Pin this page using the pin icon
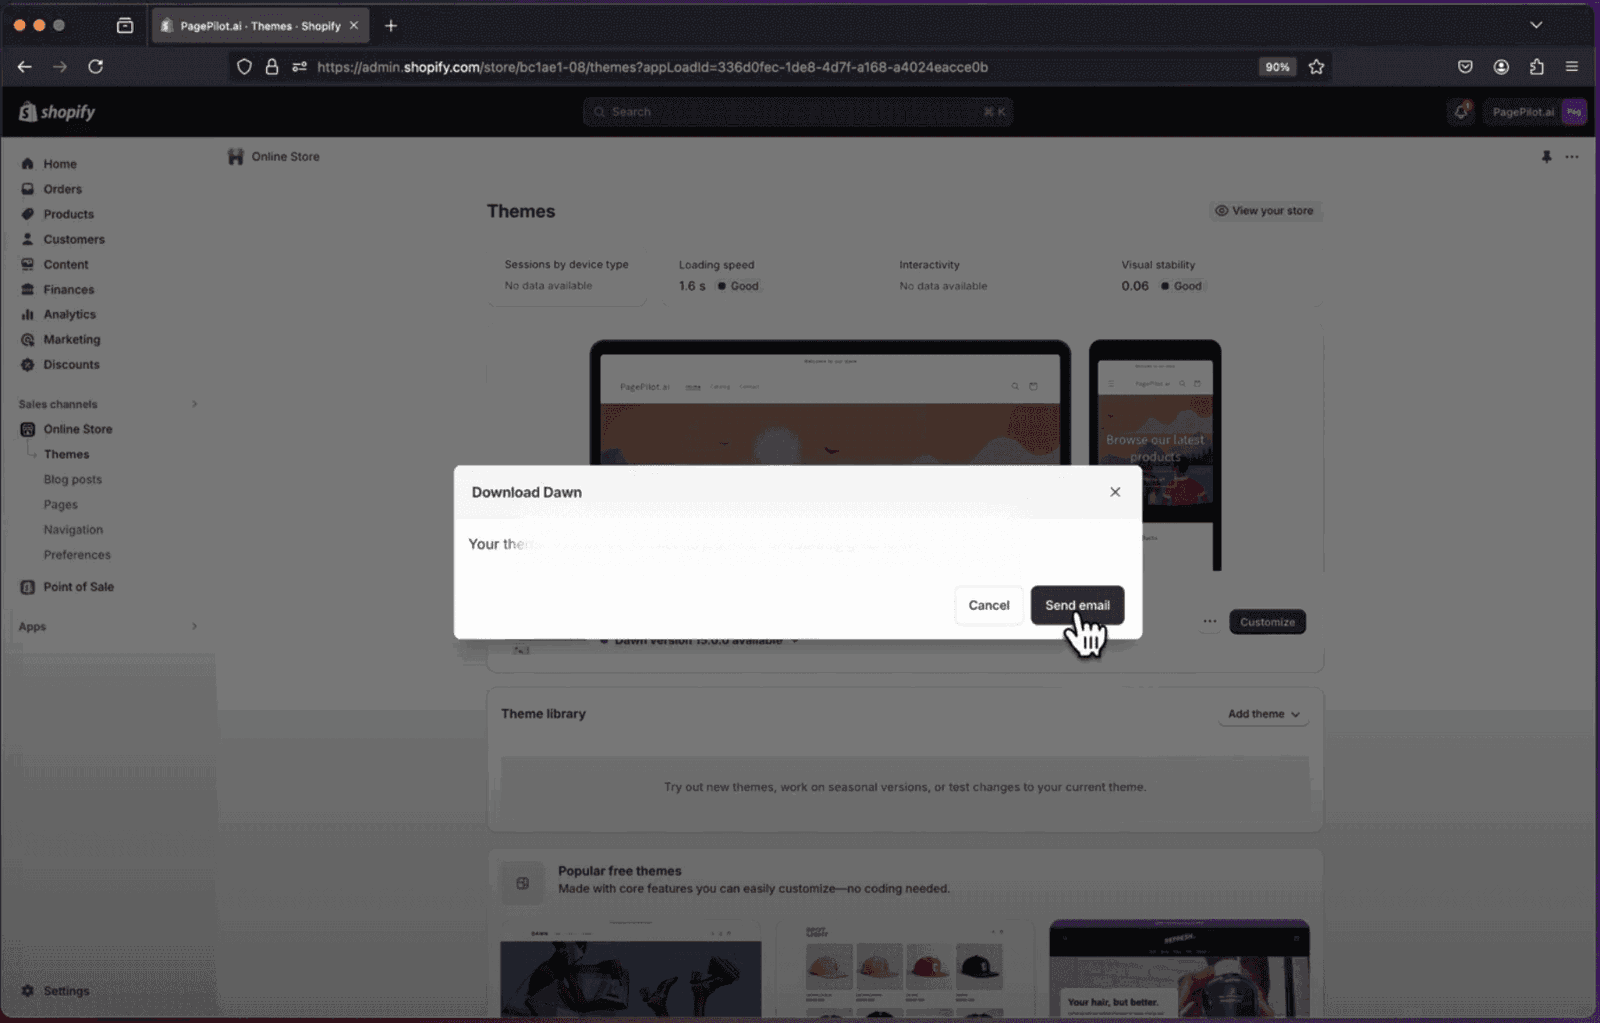The width and height of the screenshot is (1600, 1023). pyautogui.click(x=1547, y=157)
